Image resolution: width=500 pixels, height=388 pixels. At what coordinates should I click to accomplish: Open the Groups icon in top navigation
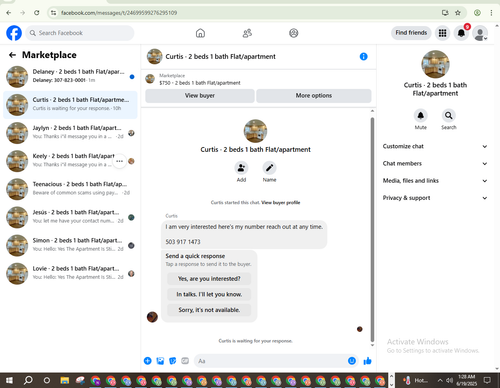(294, 33)
